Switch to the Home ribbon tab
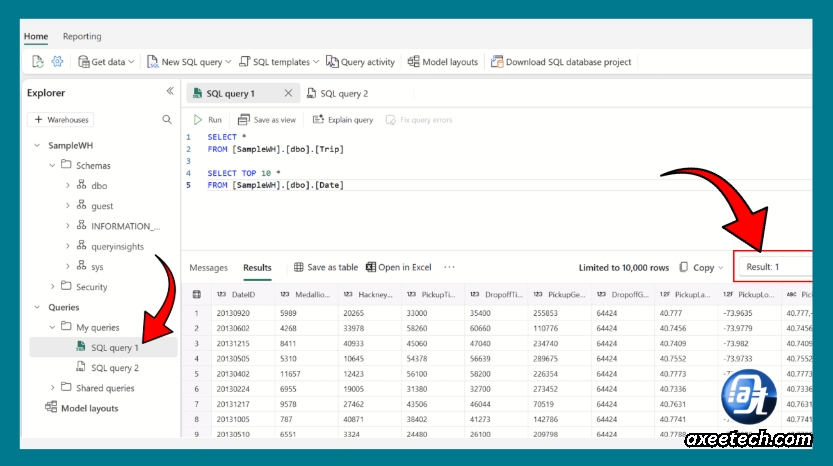 [x=36, y=36]
